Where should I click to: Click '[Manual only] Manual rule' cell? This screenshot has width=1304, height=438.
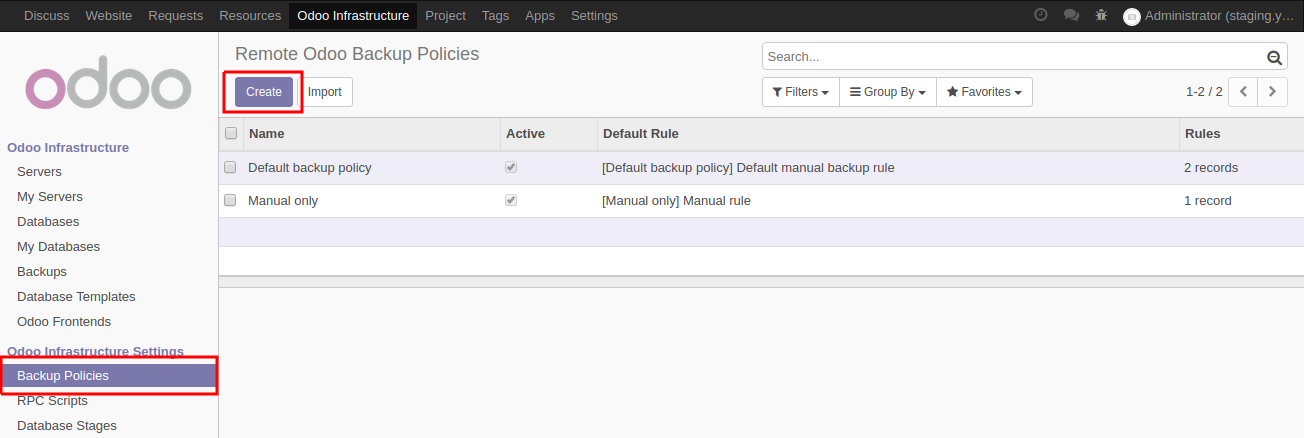[x=676, y=200]
